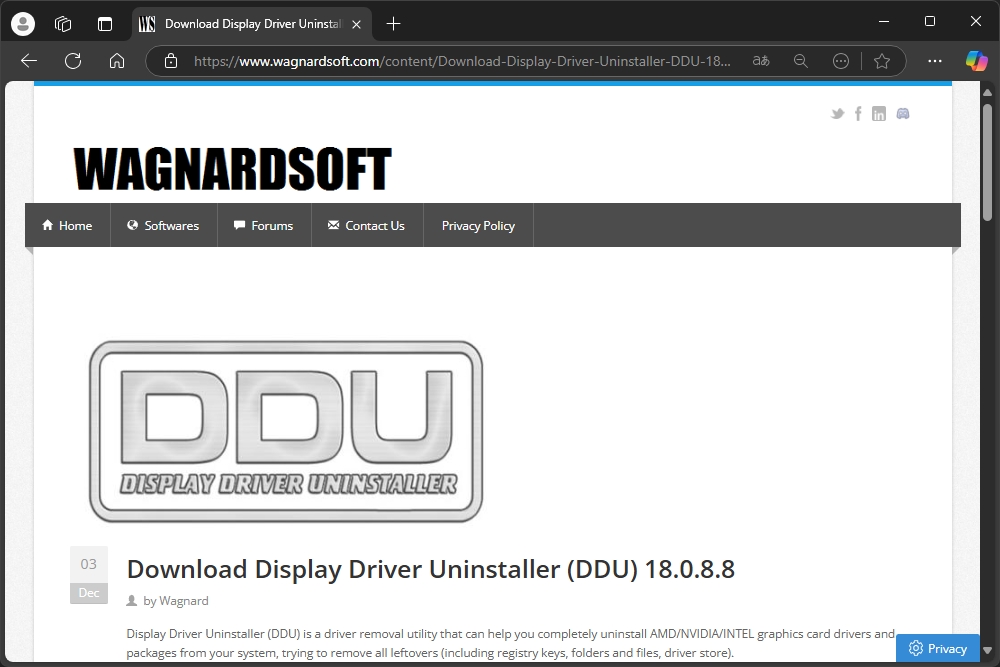Viewport: 1000px width, 667px height.
Task: Open Wagnardsoft Twitter page
Action: pos(837,114)
